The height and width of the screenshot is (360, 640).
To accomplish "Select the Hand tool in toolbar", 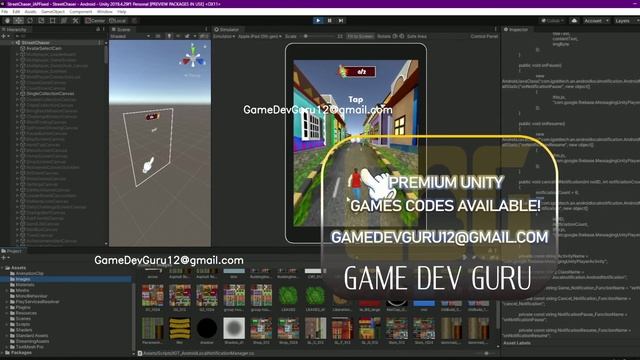I will (x=7, y=20).
